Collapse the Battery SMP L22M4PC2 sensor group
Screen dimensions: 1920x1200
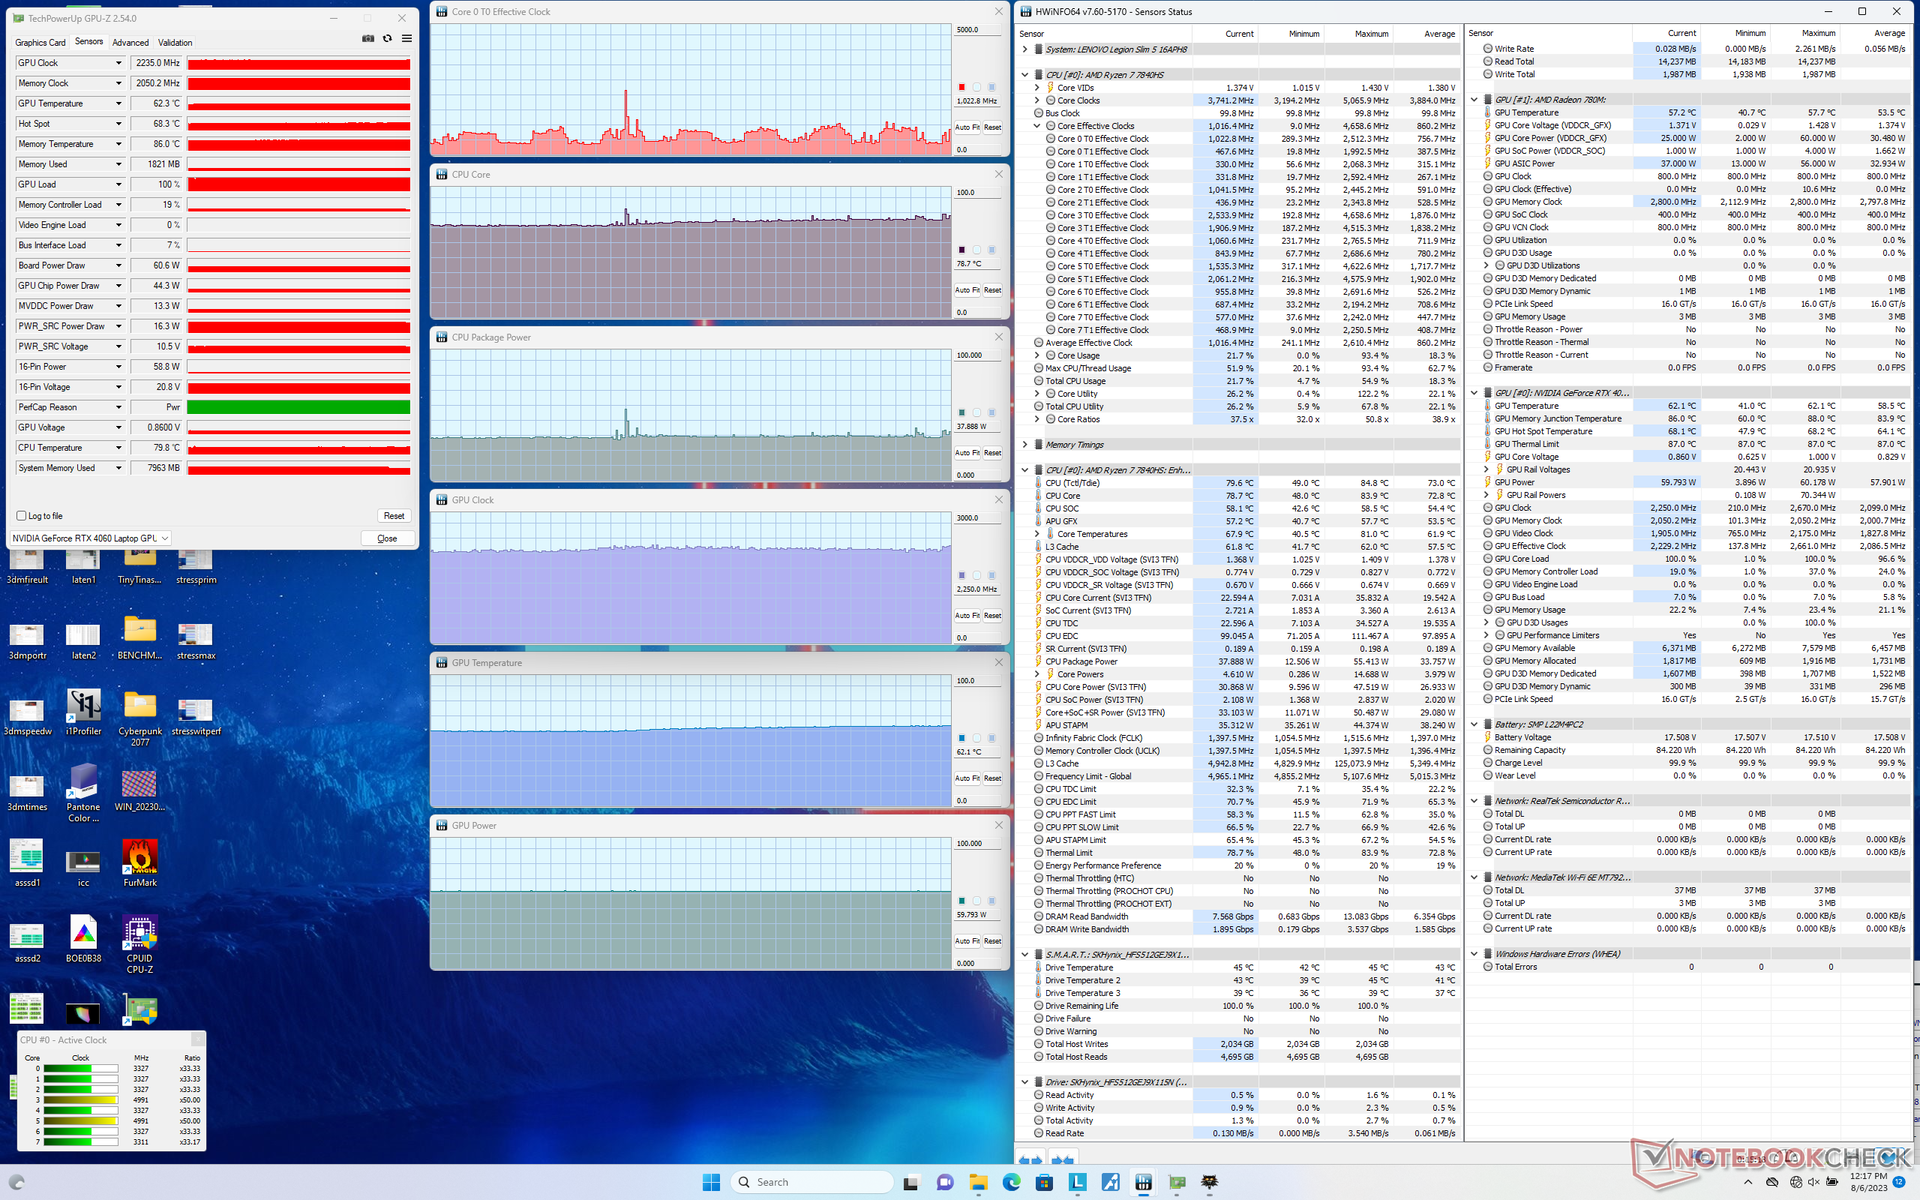pyautogui.click(x=1475, y=724)
